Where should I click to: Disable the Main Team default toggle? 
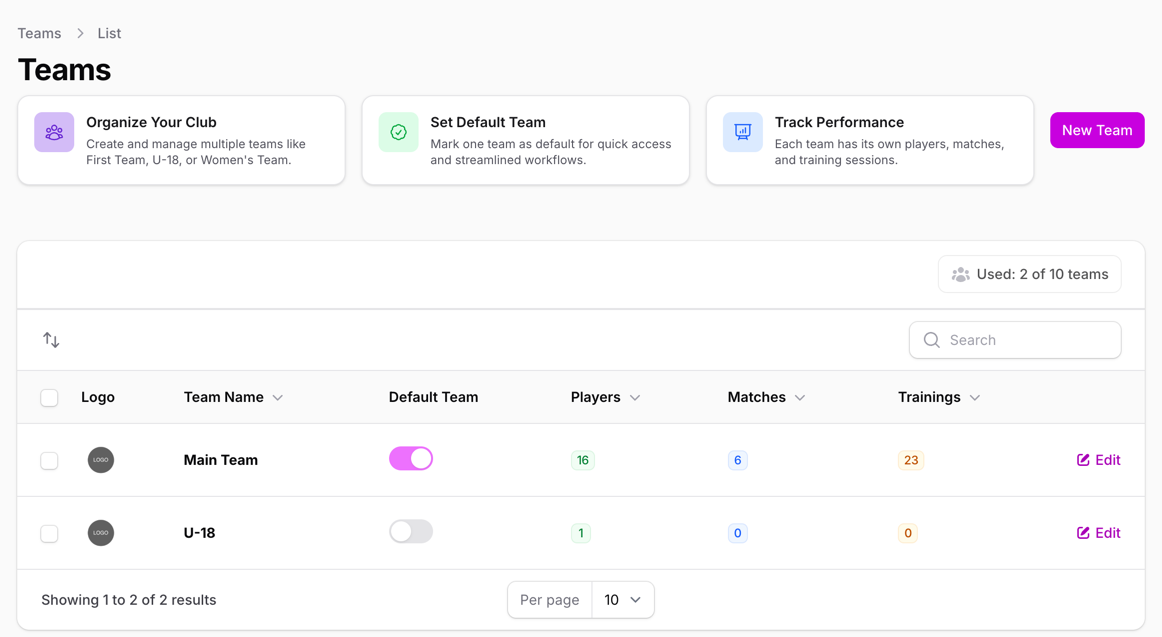(x=411, y=459)
